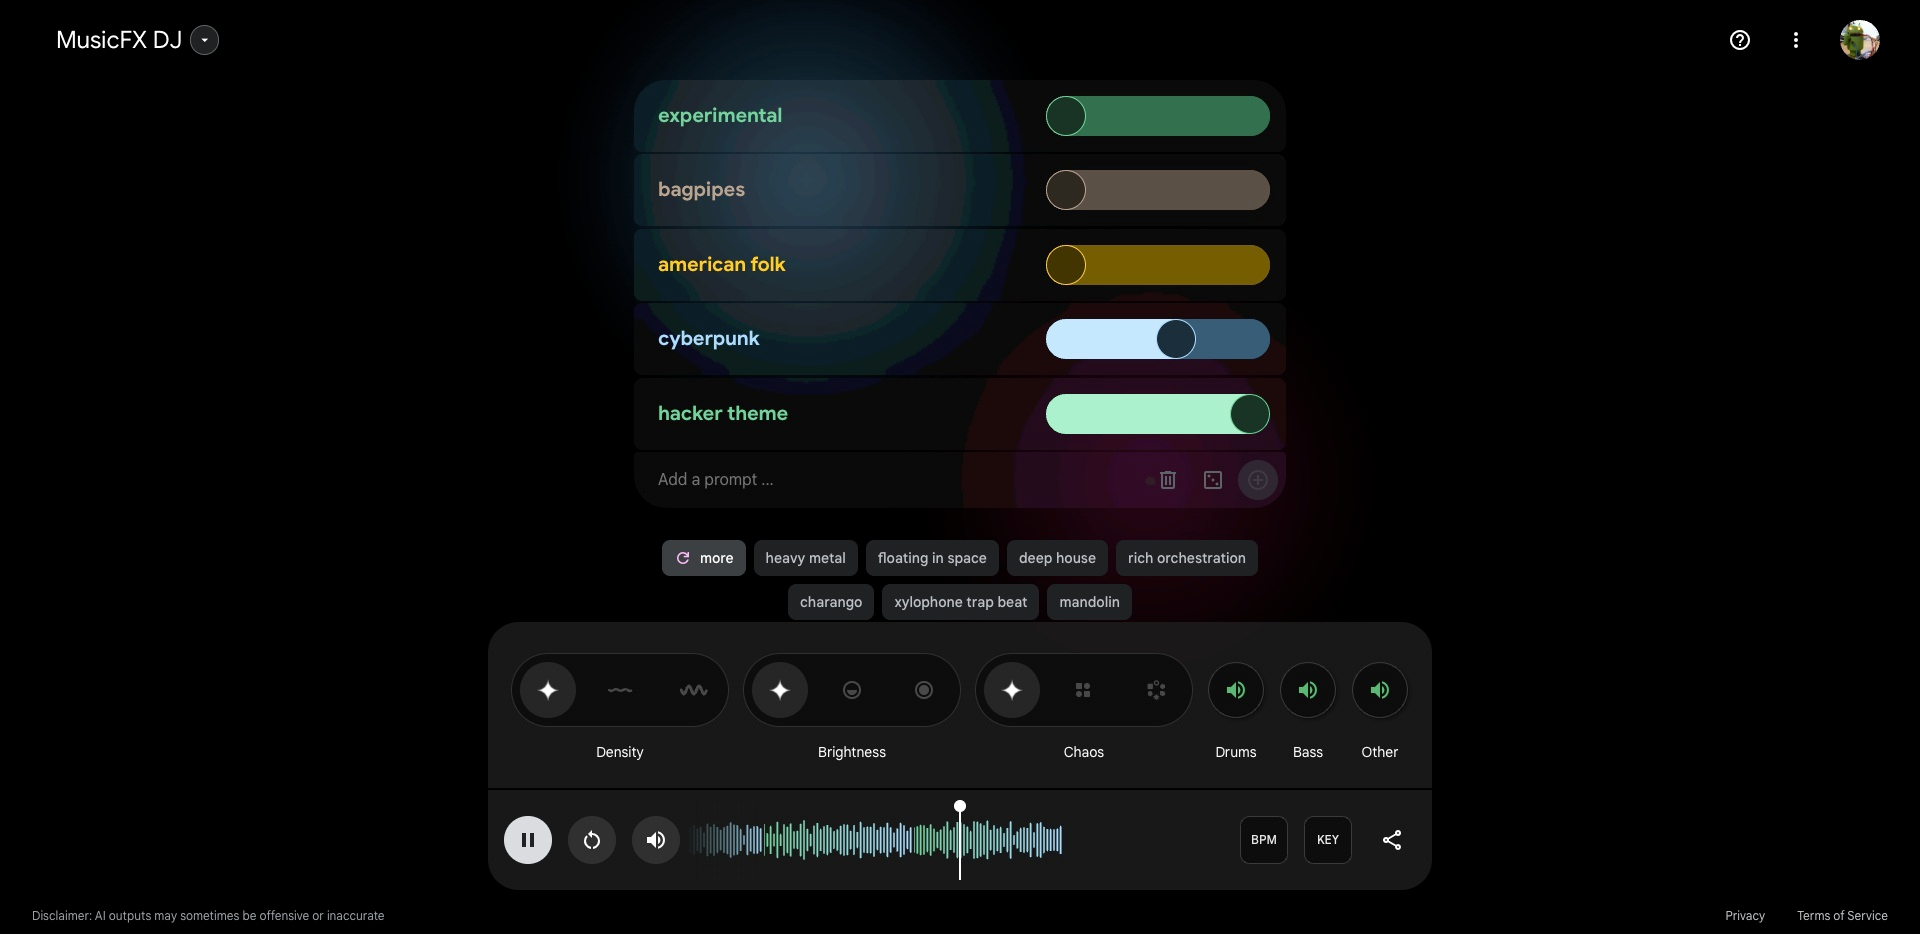Toggle the master volume speaker icon

[x=656, y=840]
